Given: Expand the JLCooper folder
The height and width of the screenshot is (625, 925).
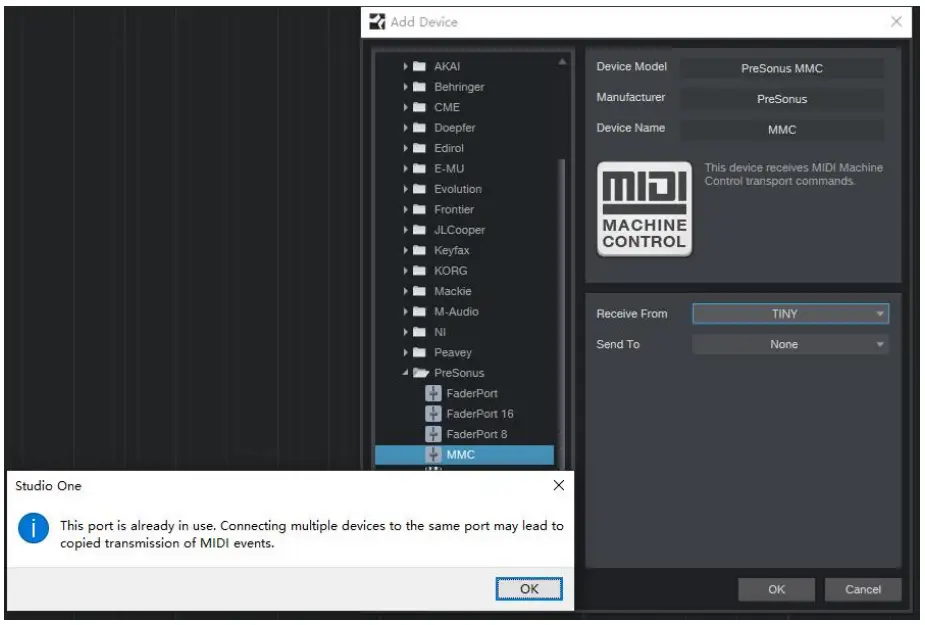Looking at the screenshot, I should [x=405, y=230].
